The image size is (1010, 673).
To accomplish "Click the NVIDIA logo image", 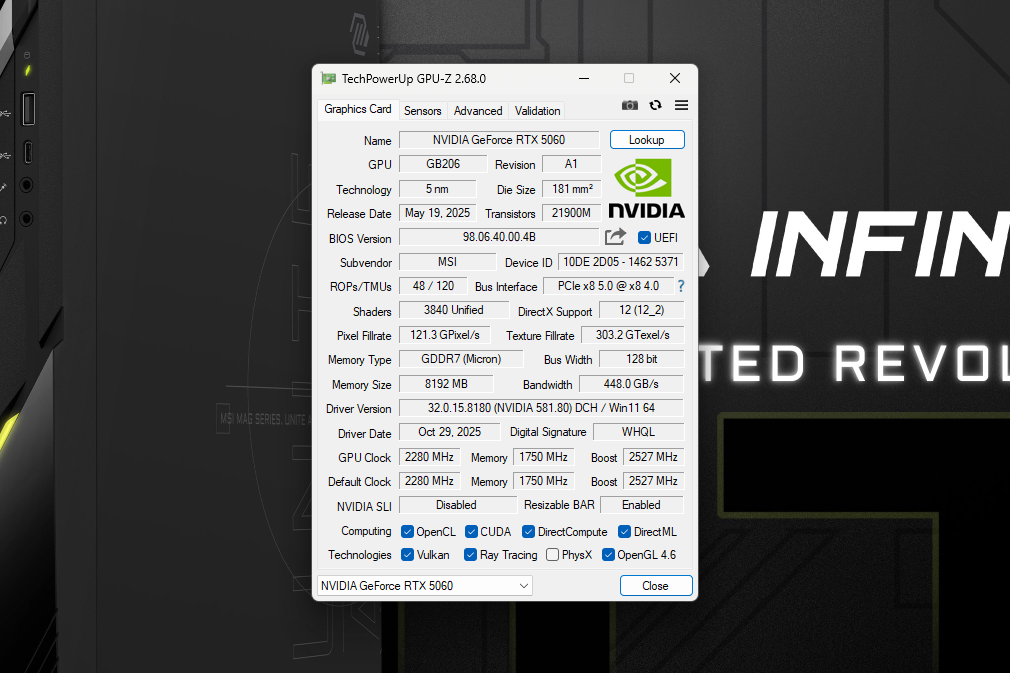I will [x=645, y=188].
